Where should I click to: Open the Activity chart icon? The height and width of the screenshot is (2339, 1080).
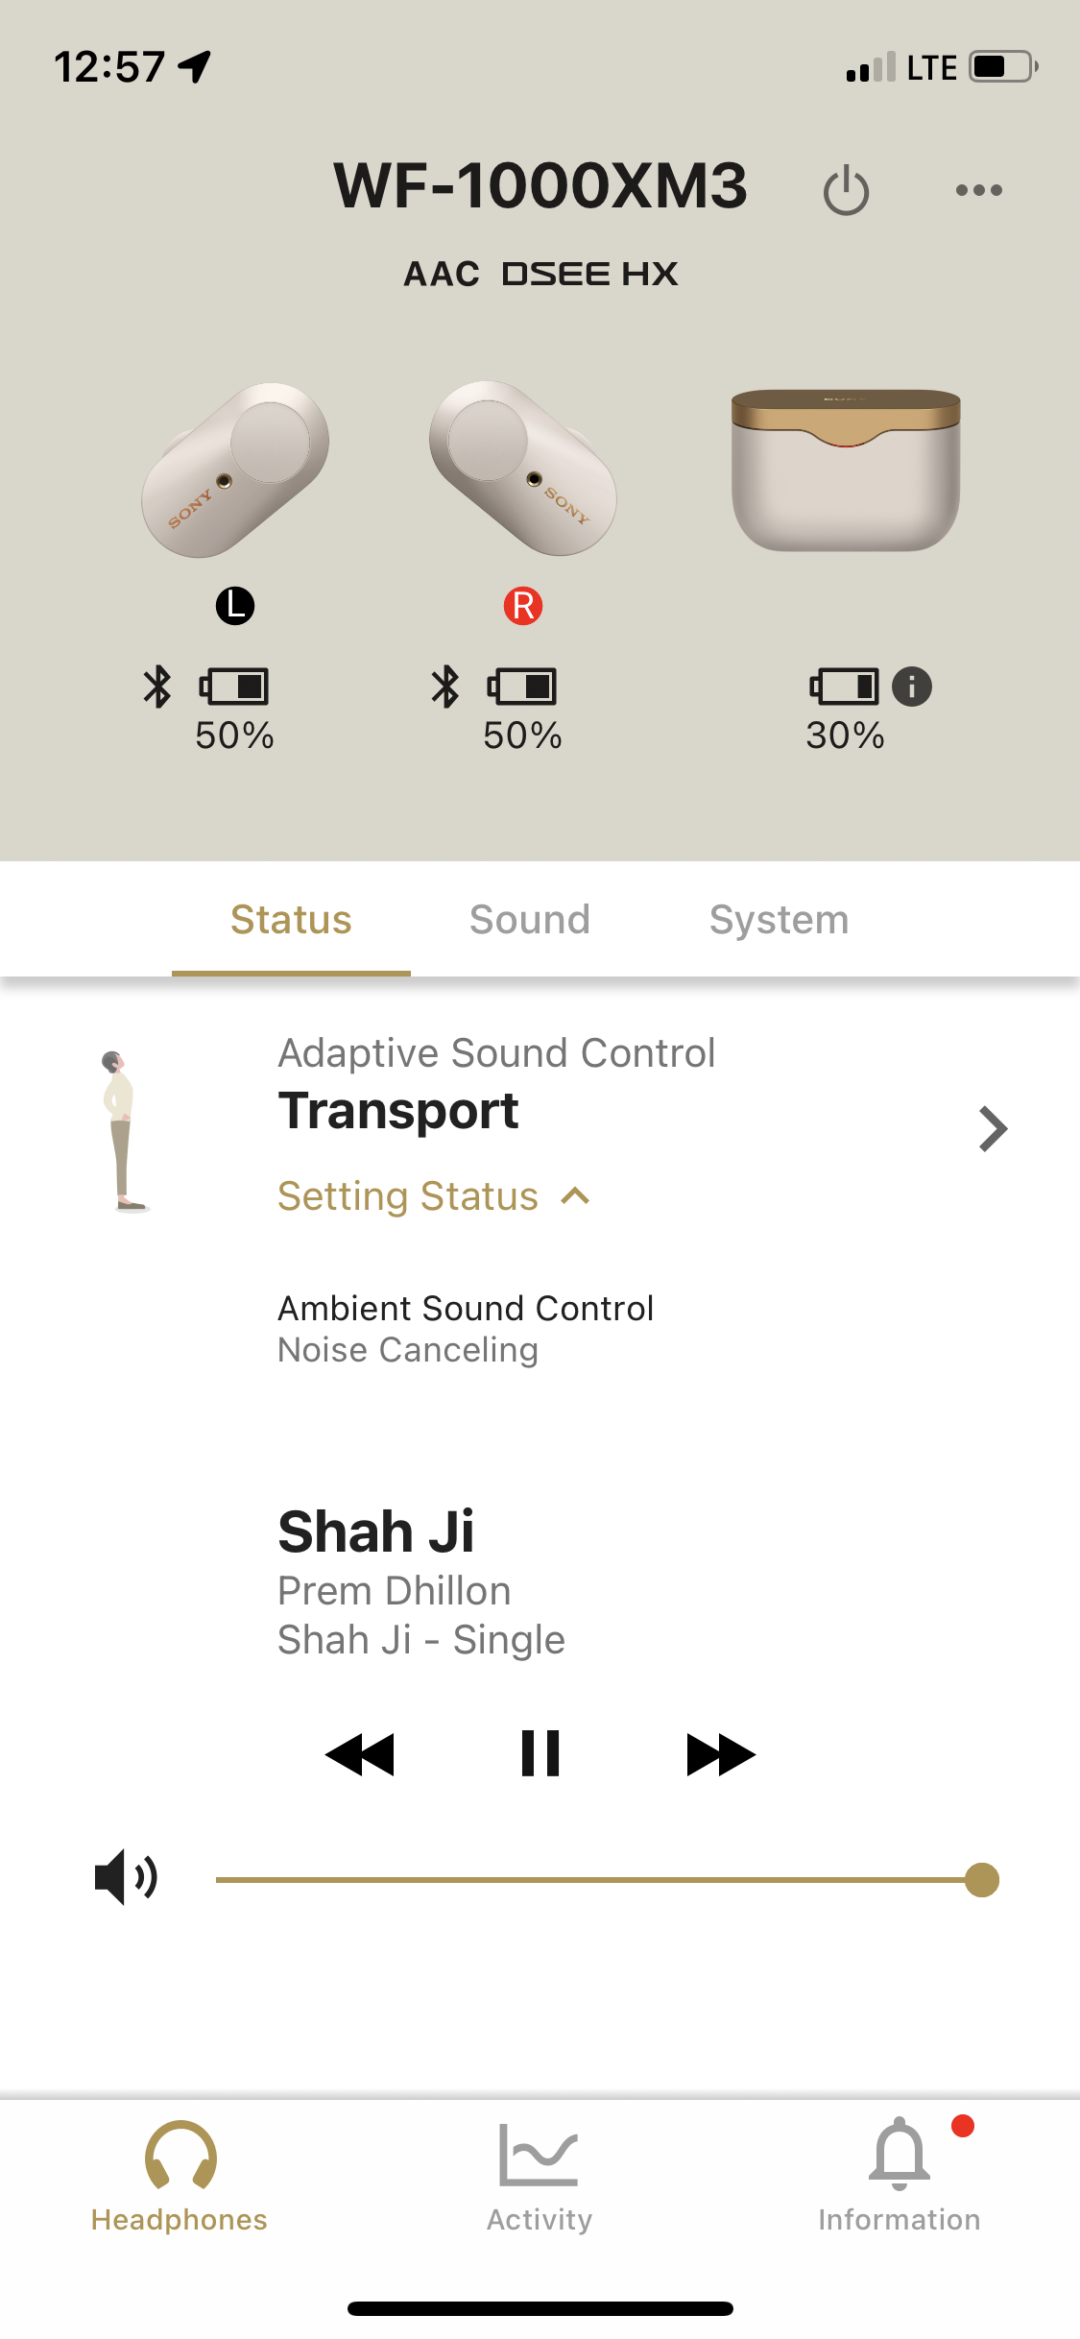(x=539, y=2155)
